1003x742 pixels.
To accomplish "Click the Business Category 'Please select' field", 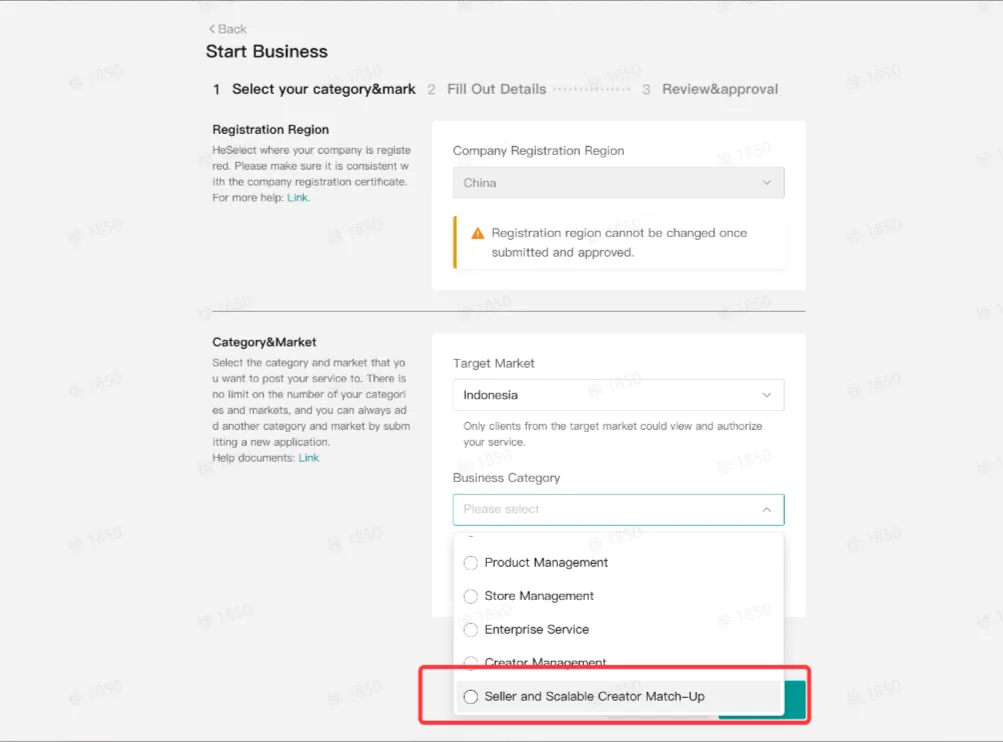I will 618,509.
